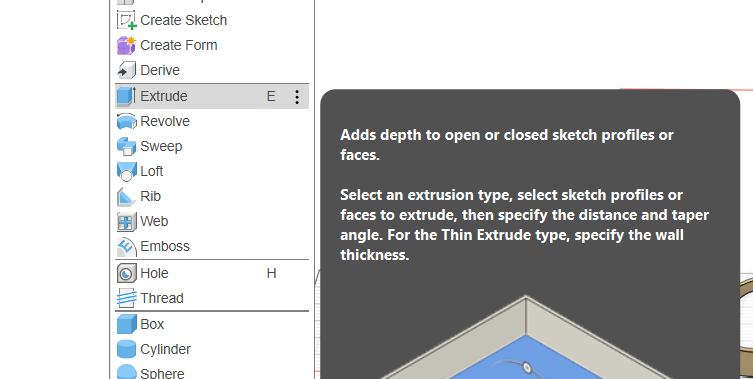The height and width of the screenshot is (379, 753).
Task: Select the Sphere menu item
Action: [x=212, y=372]
